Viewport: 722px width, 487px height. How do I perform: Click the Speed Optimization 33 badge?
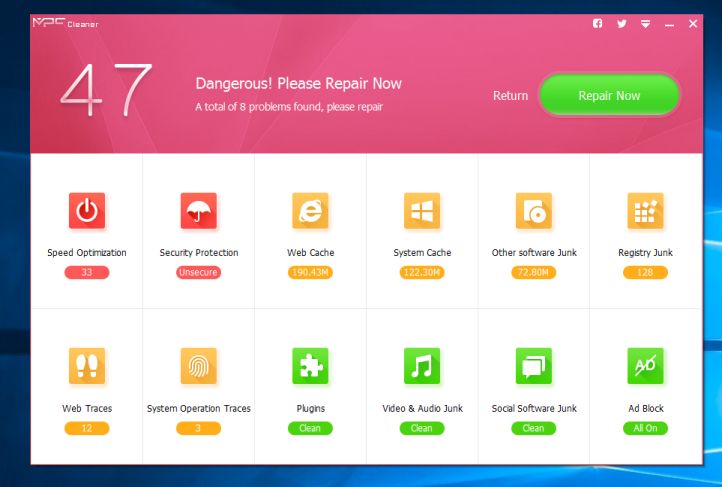(87, 272)
